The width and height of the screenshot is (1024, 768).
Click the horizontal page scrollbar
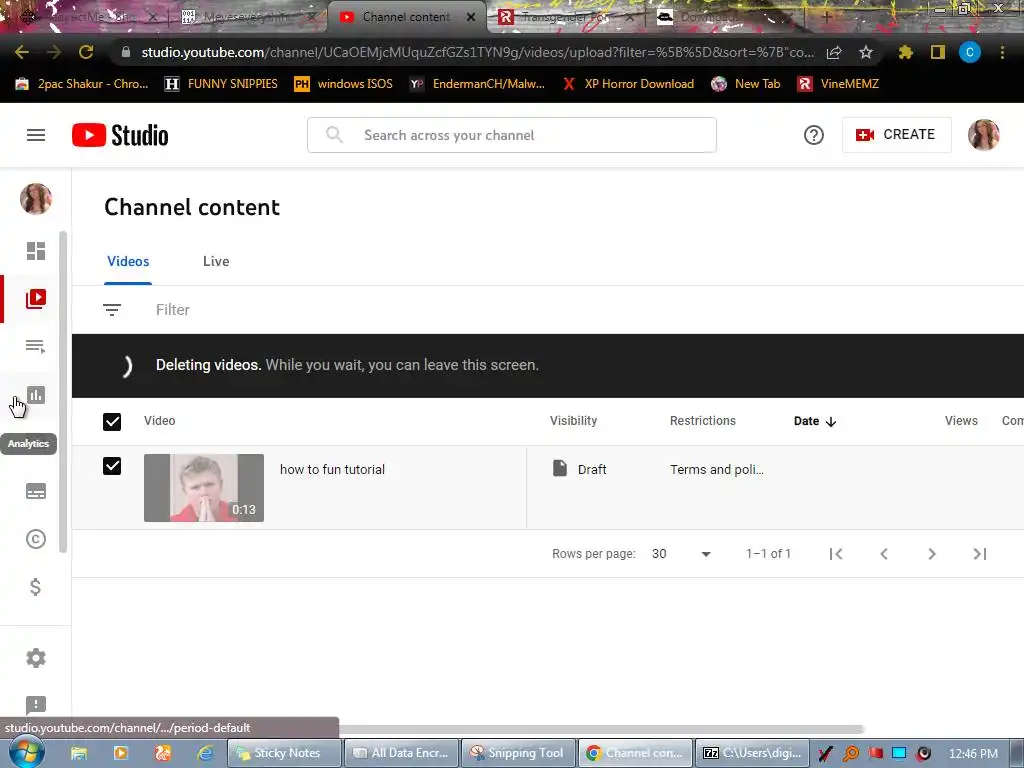[601, 729]
